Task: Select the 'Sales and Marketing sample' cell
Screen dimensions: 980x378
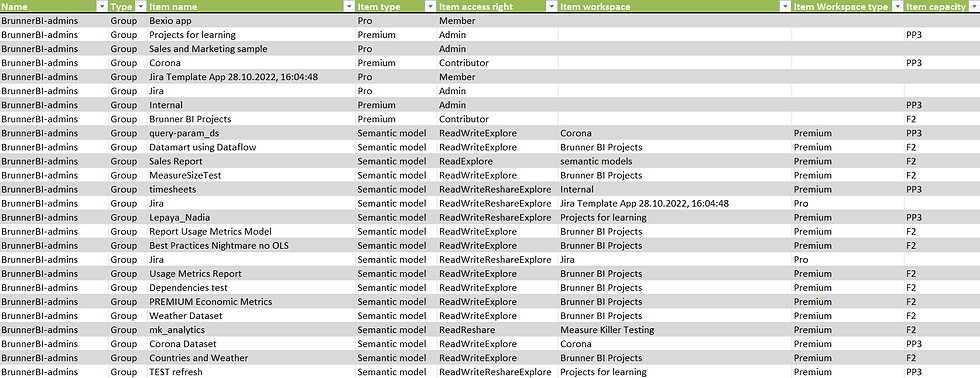Action: tap(251, 49)
